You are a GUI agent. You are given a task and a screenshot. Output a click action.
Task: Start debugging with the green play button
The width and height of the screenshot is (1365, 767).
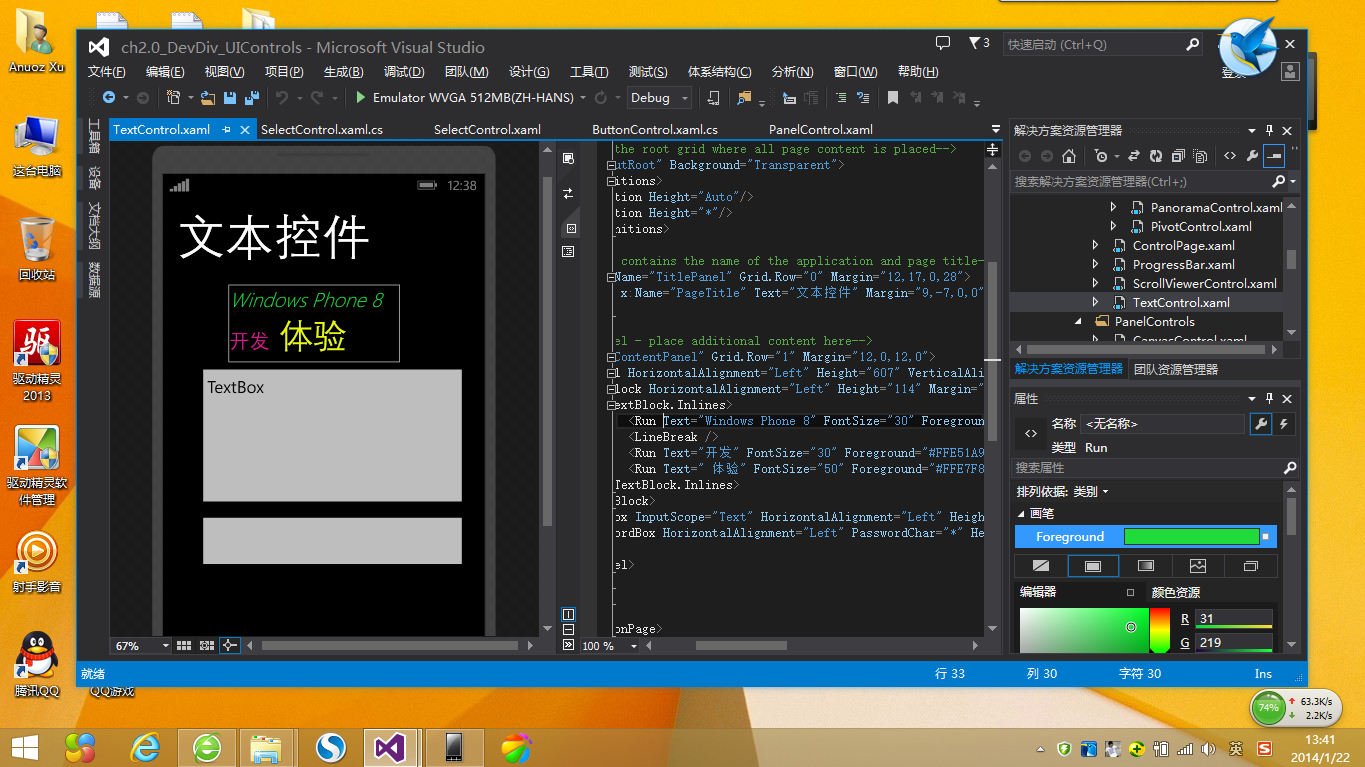[x=361, y=98]
